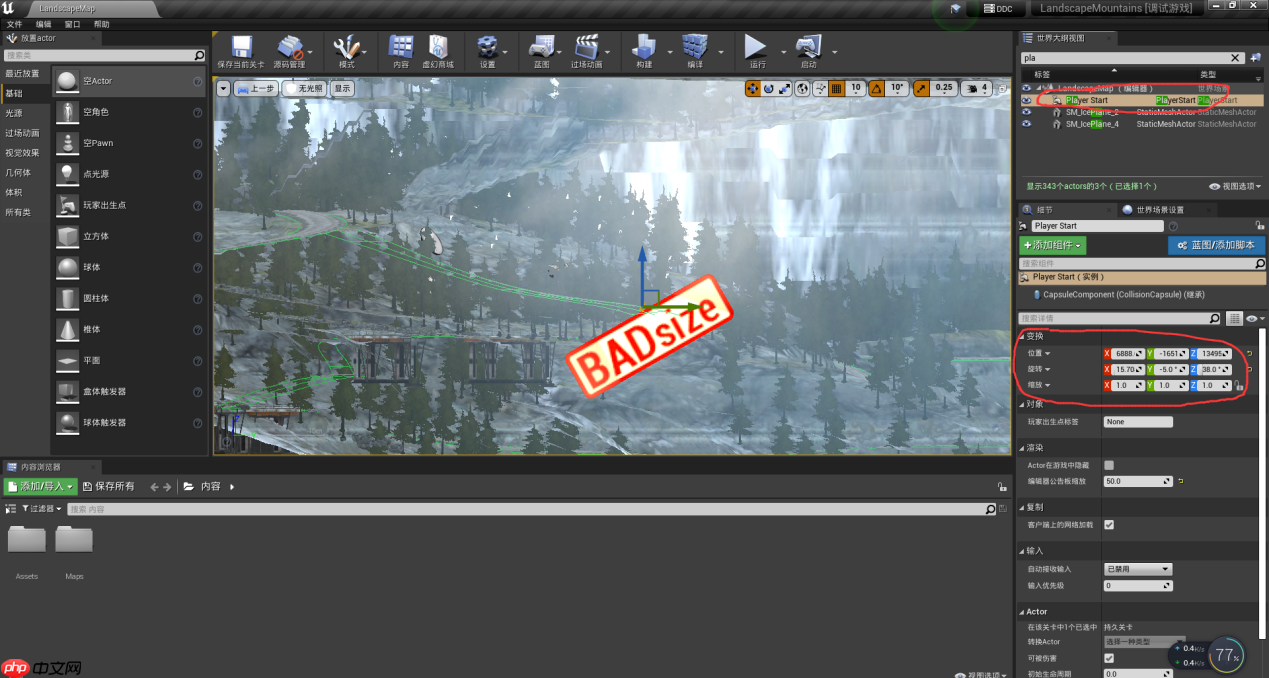Toggle rotation snapping triangle icon
This screenshot has width=1269, height=678.
pos(877,88)
